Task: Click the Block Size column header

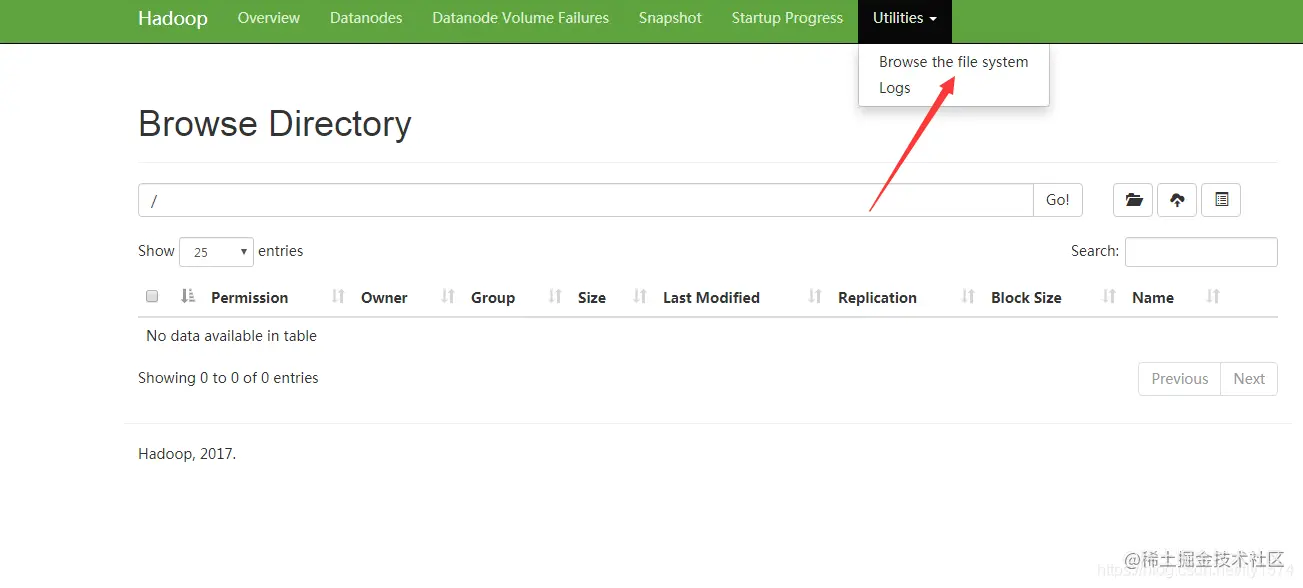Action: pyautogui.click(x=1026, y=298)
